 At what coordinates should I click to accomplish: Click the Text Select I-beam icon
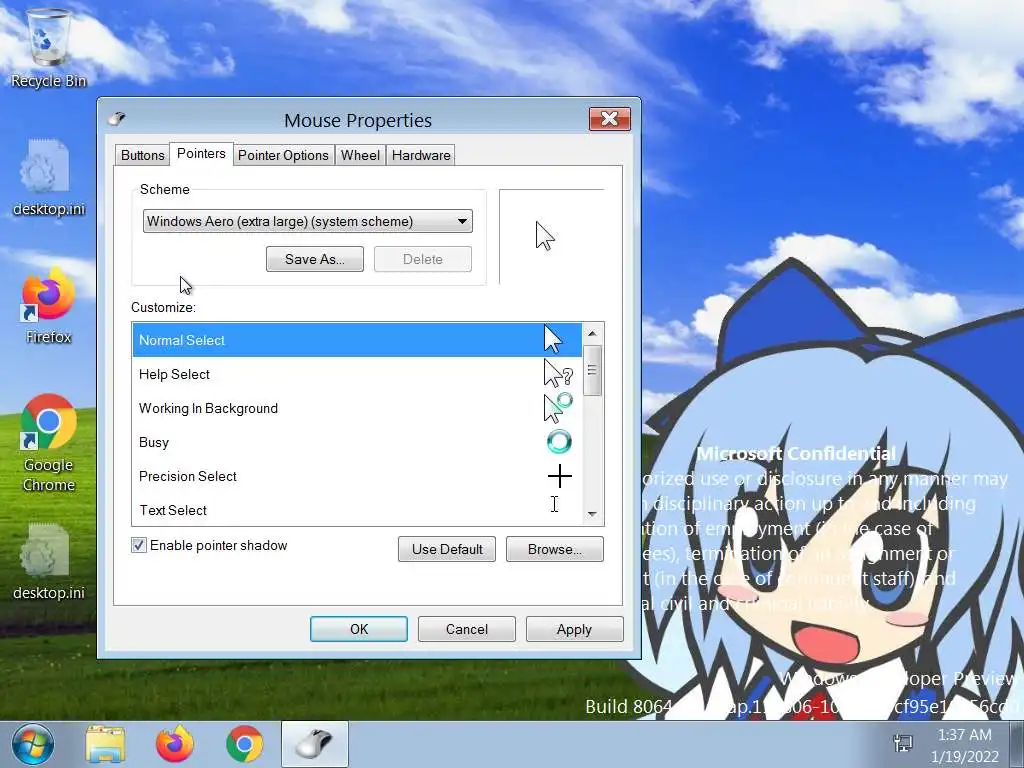tap(554, 504)
